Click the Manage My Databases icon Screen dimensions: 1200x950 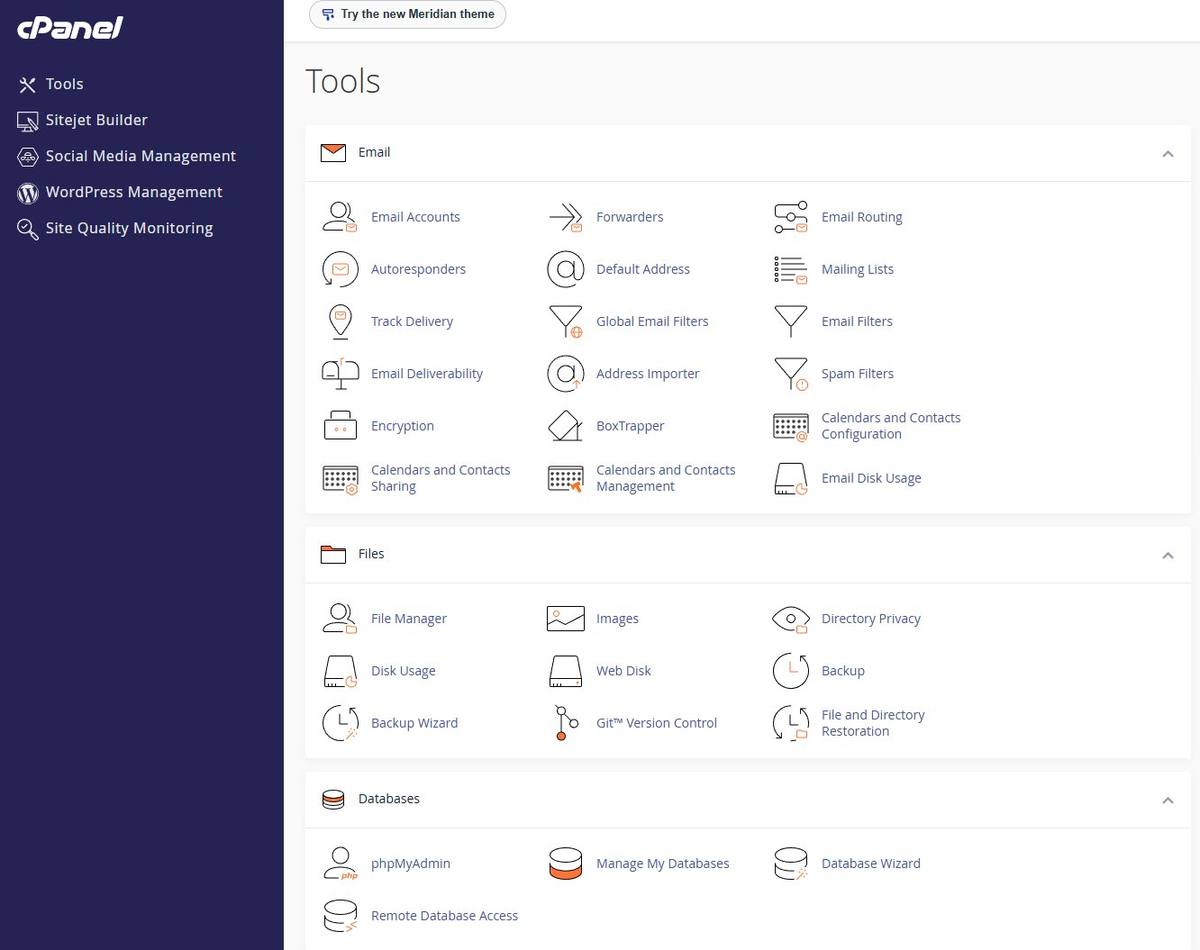[566, 863]
